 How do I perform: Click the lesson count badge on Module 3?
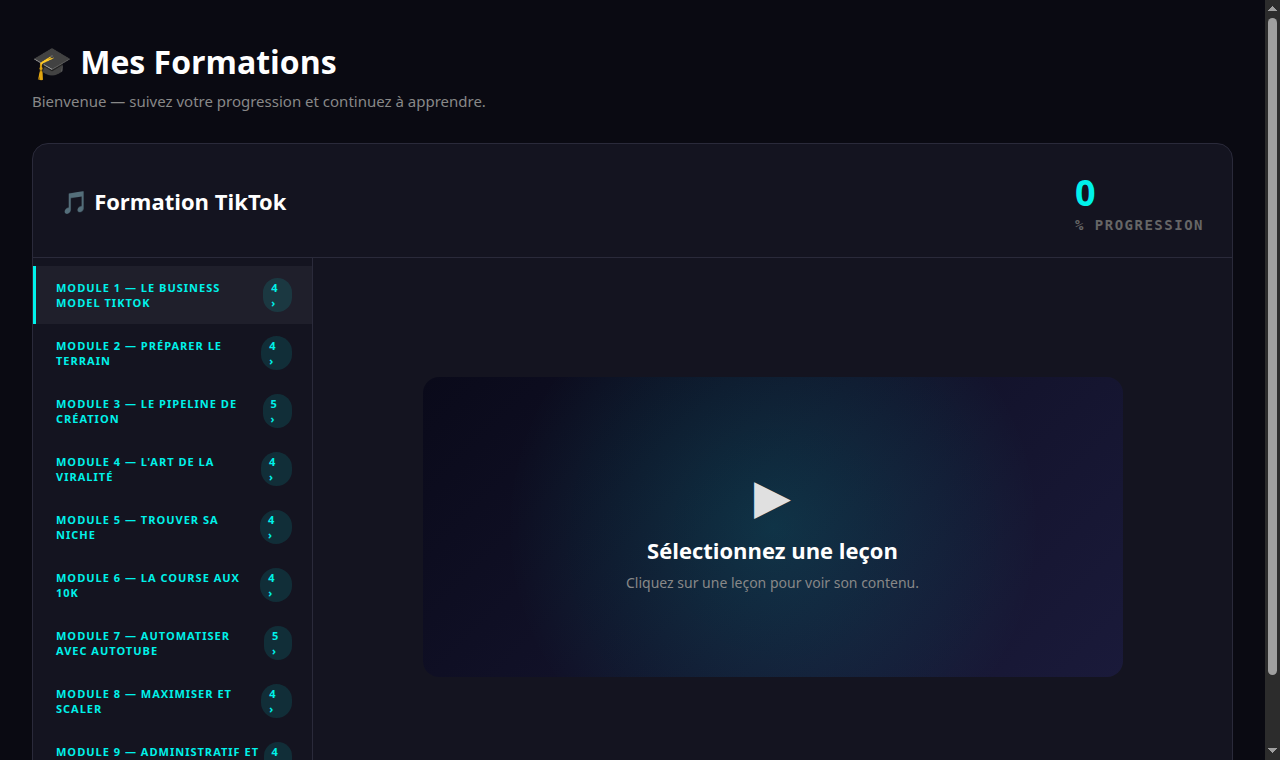[x=277, y=411]
